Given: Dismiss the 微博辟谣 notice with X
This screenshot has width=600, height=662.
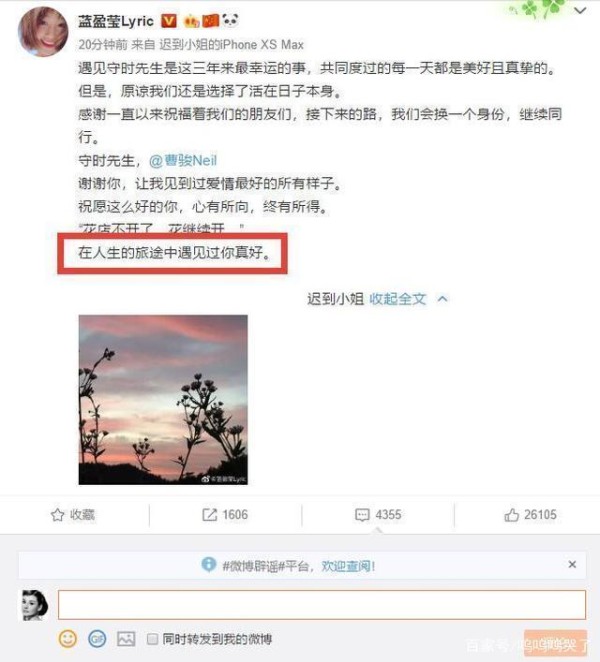Looking at the screenshot, I should click(x=572, y=564).
